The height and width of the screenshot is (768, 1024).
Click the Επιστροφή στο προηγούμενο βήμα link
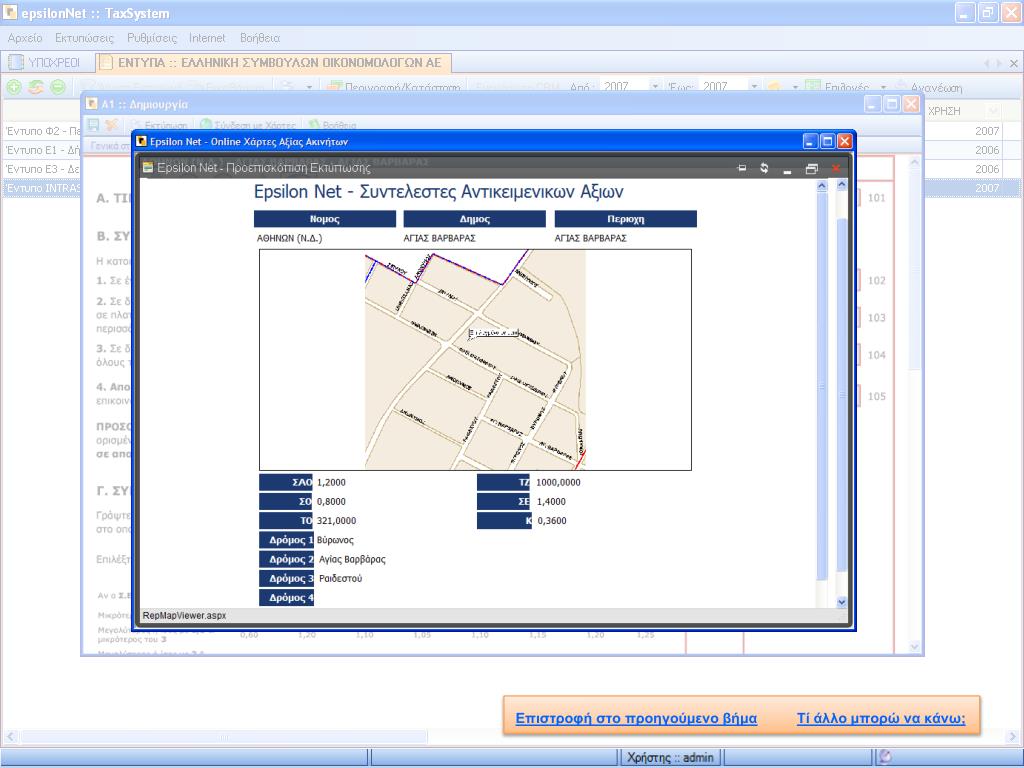click(636, 718)
